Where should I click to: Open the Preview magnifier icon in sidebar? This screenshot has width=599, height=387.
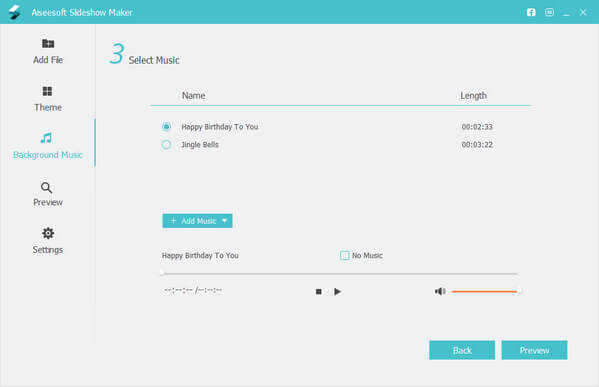pos(47,188)
